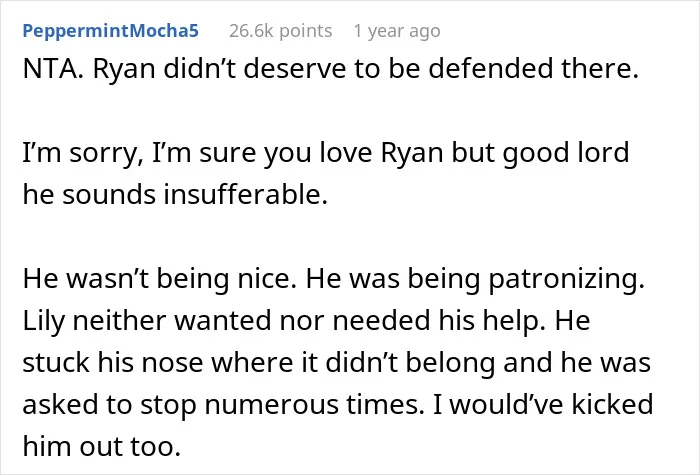Viewport: 700px width, 475px height.
Task: Click the line starting 'I'm sorry, I'm sure'
Action: tap(326, 153)
